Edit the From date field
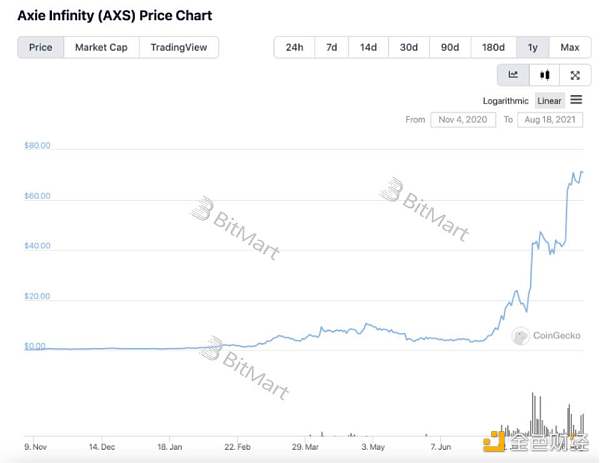Viewport: 600px width, 463px height. click(x=463, y=120)
